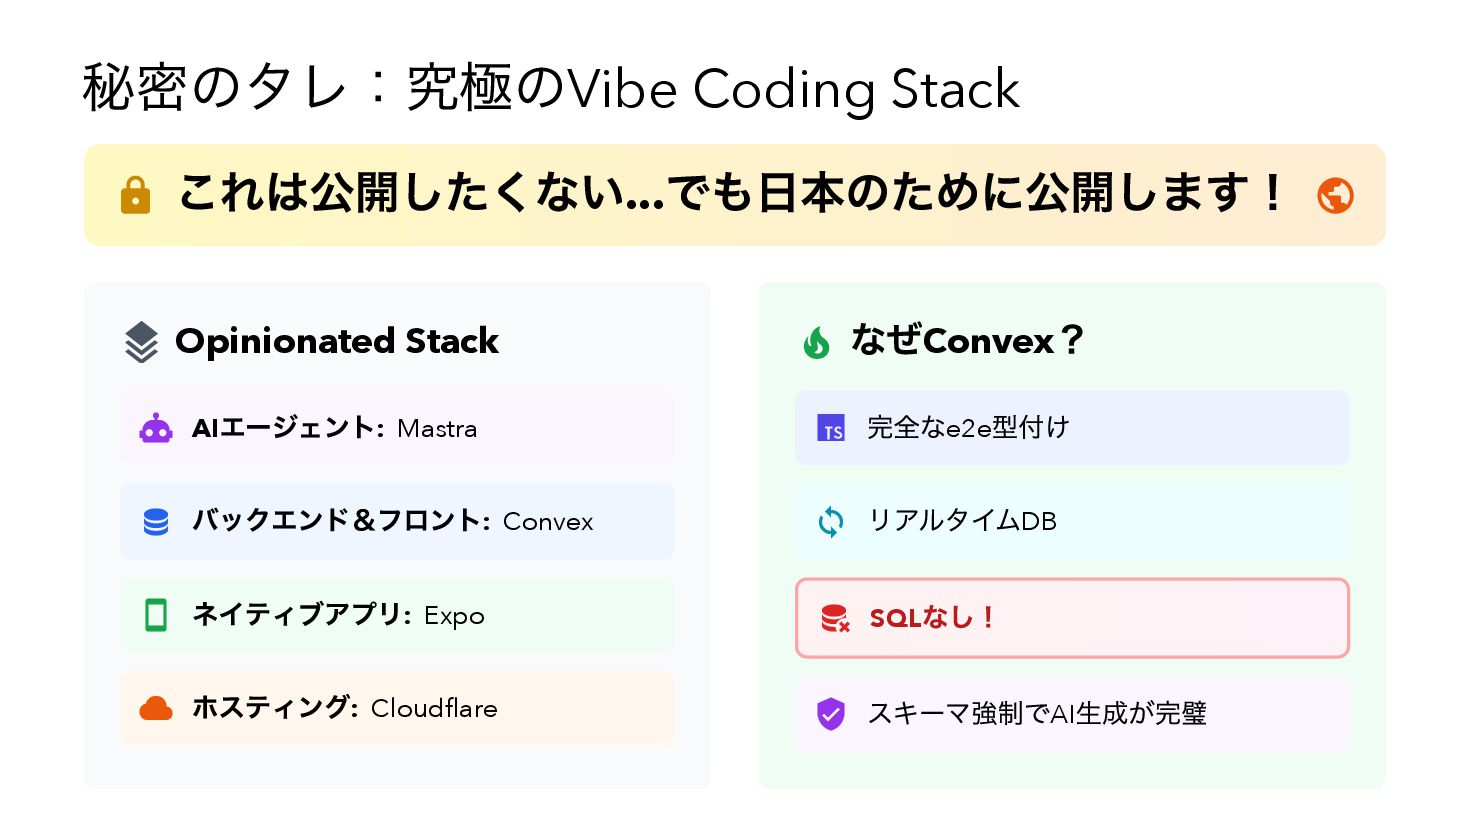The width and height of the screenshot is (1470, 828).
Task: Click the highlighted SQLなし！ box
Action: [1072, 618]
